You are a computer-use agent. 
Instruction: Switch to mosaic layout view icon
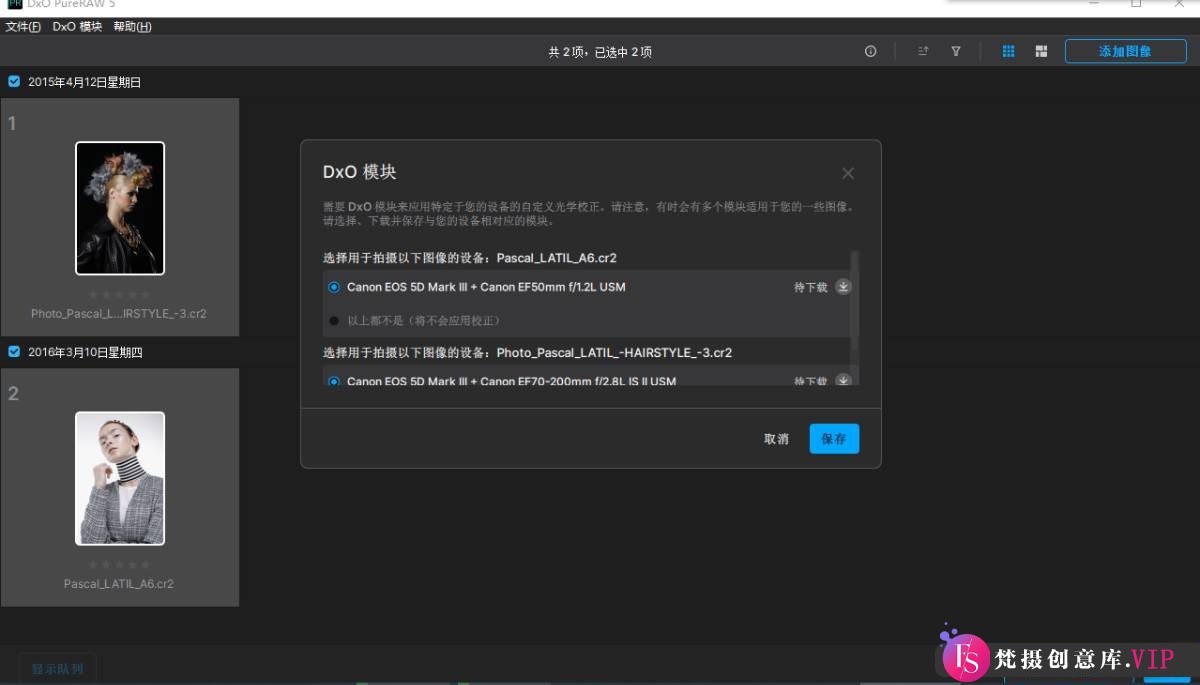(1041, 51)
